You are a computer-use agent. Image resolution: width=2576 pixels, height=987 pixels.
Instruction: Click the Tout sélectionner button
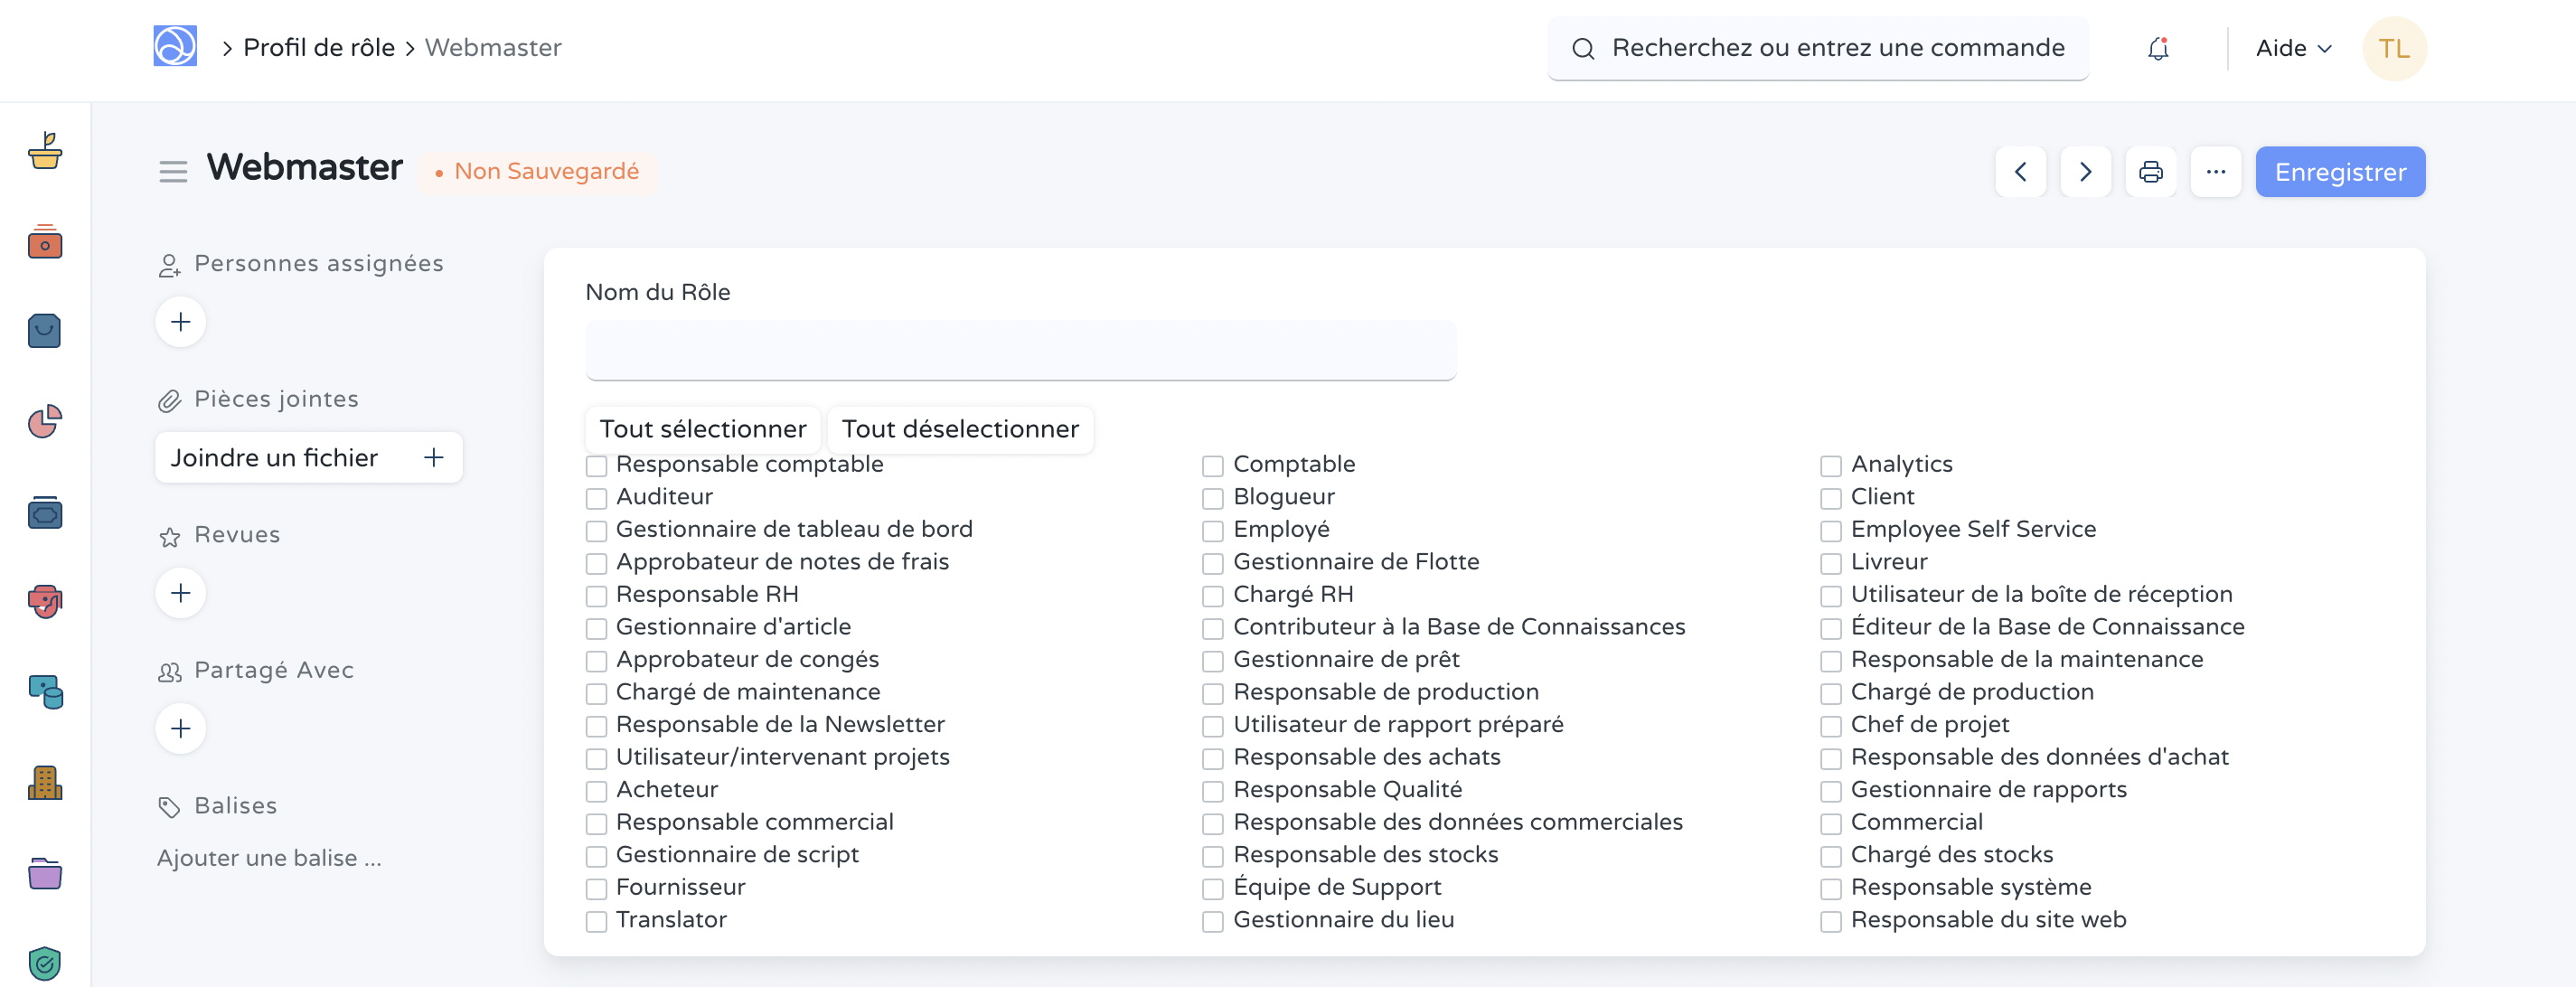coord(702,429)
